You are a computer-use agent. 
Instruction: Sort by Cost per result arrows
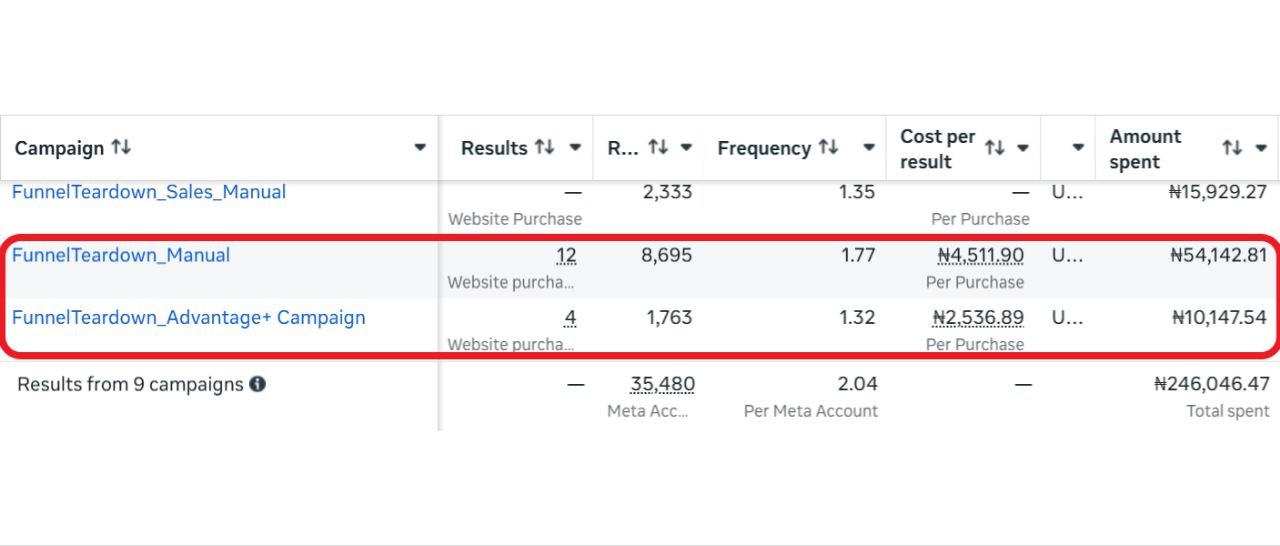click(x=994, y=148)
